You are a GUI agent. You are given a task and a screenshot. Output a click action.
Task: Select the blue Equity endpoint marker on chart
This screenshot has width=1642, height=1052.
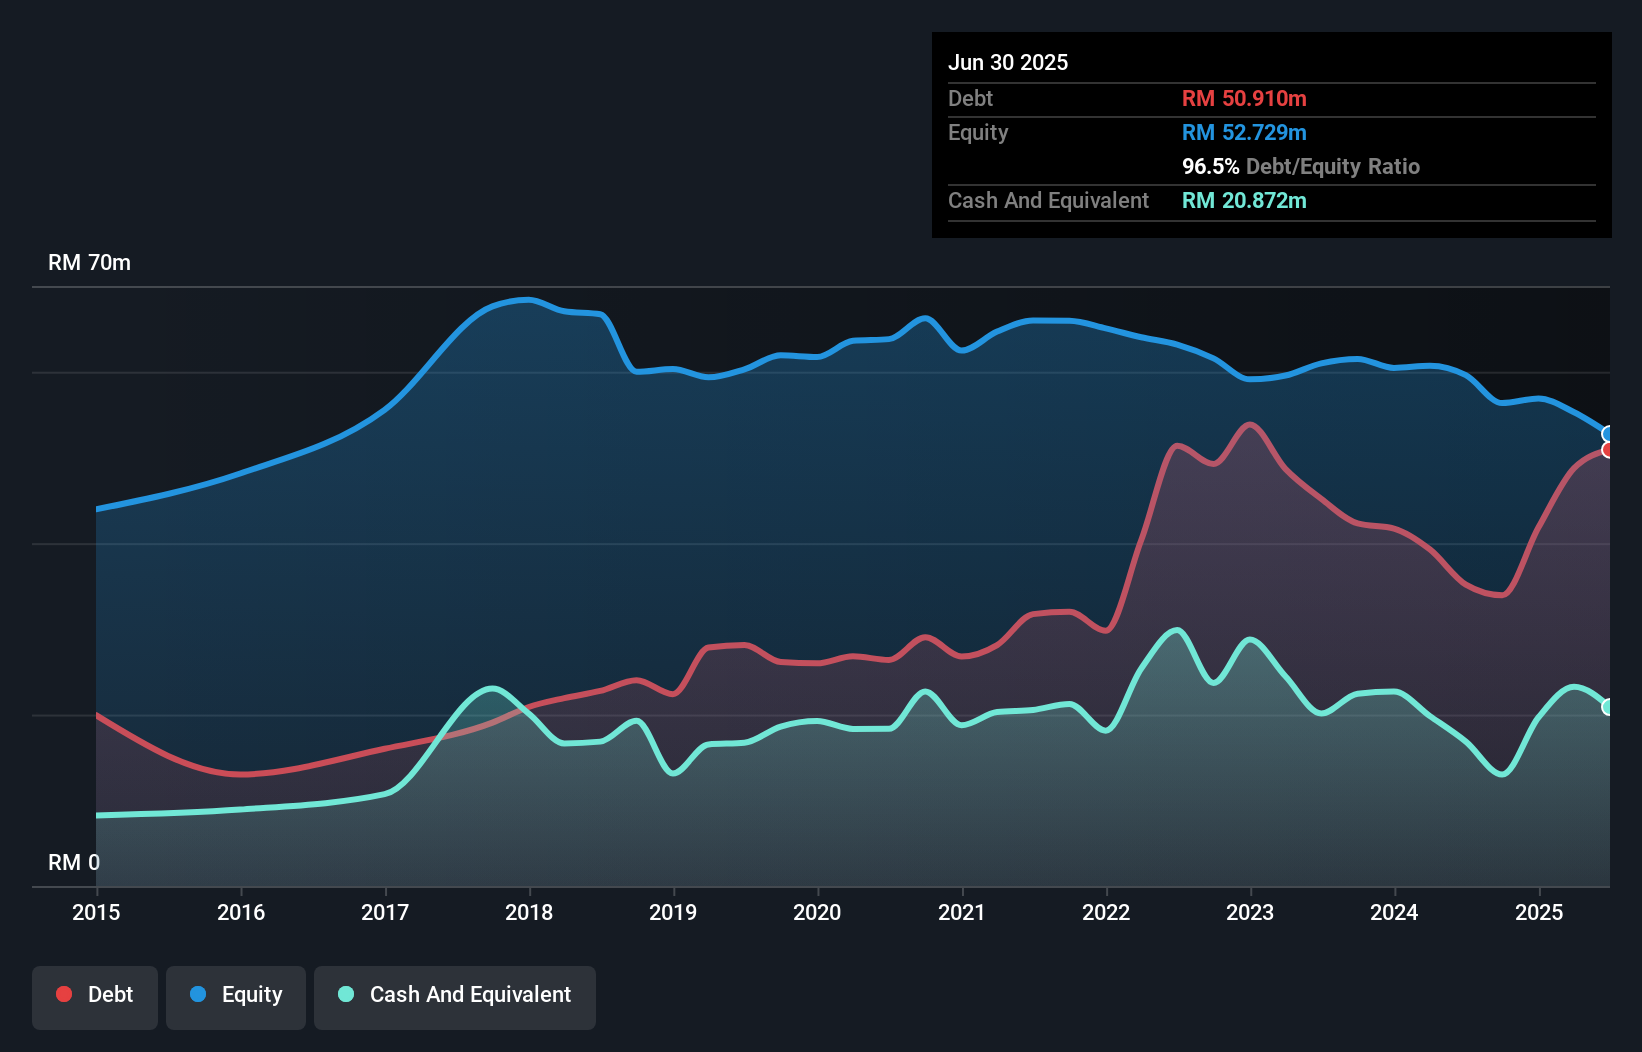[x=1608, y=434]
